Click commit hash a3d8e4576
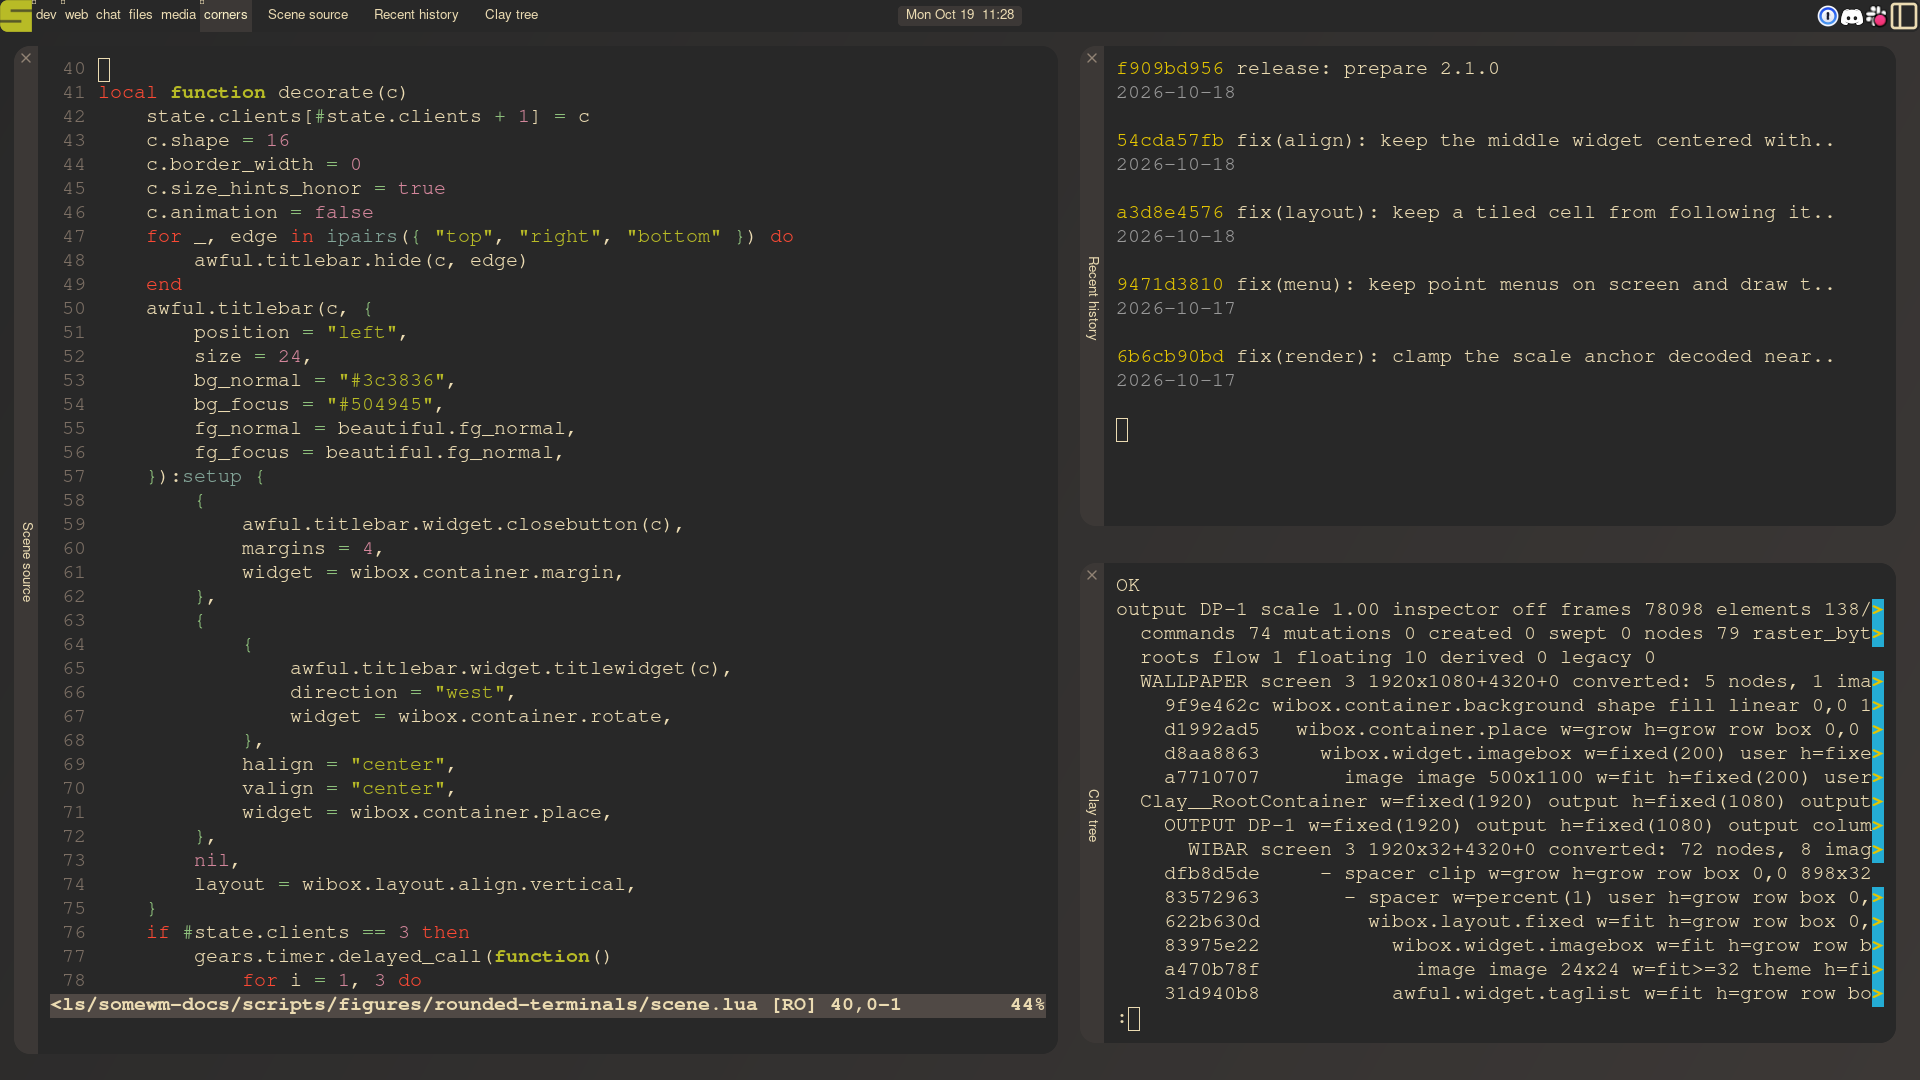This screenshot has width=1920, height=1080. click(1170, 213)
